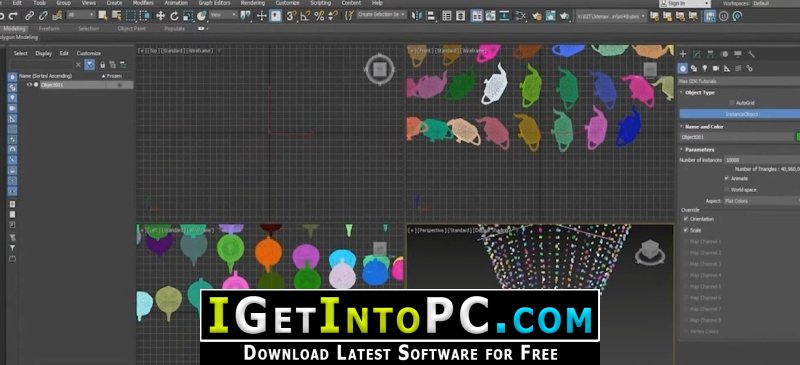Open the Aspect Flat Colors dropdown

tap(761, 201)
